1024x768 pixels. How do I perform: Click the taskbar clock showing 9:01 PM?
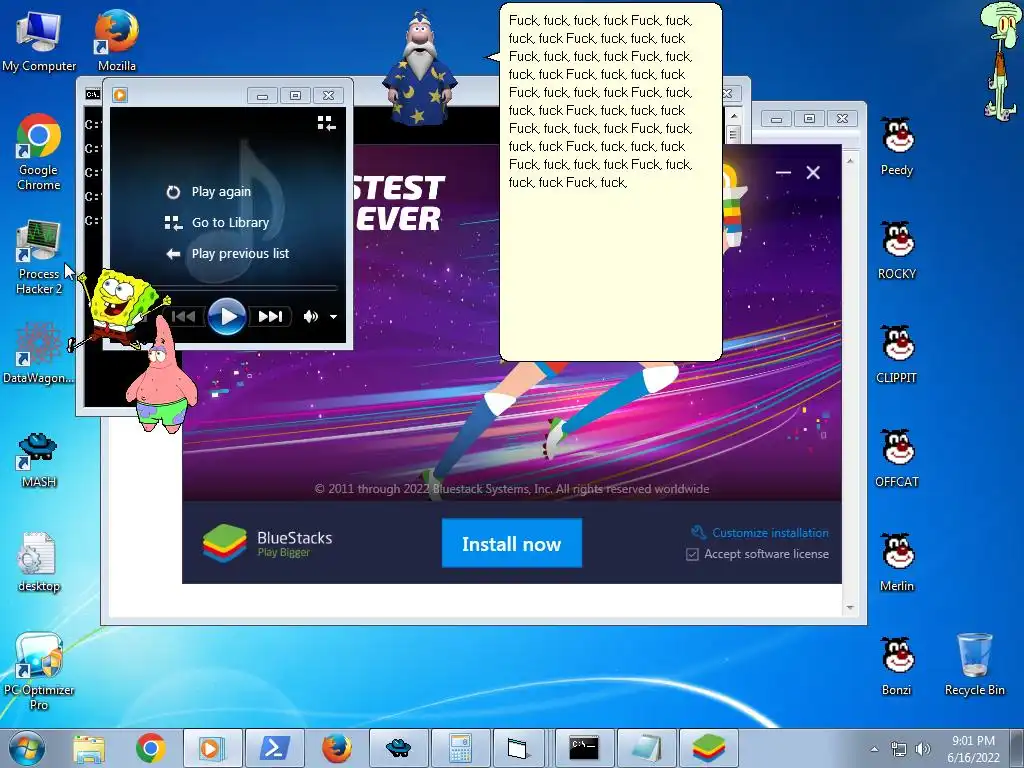tap(973, 749)
